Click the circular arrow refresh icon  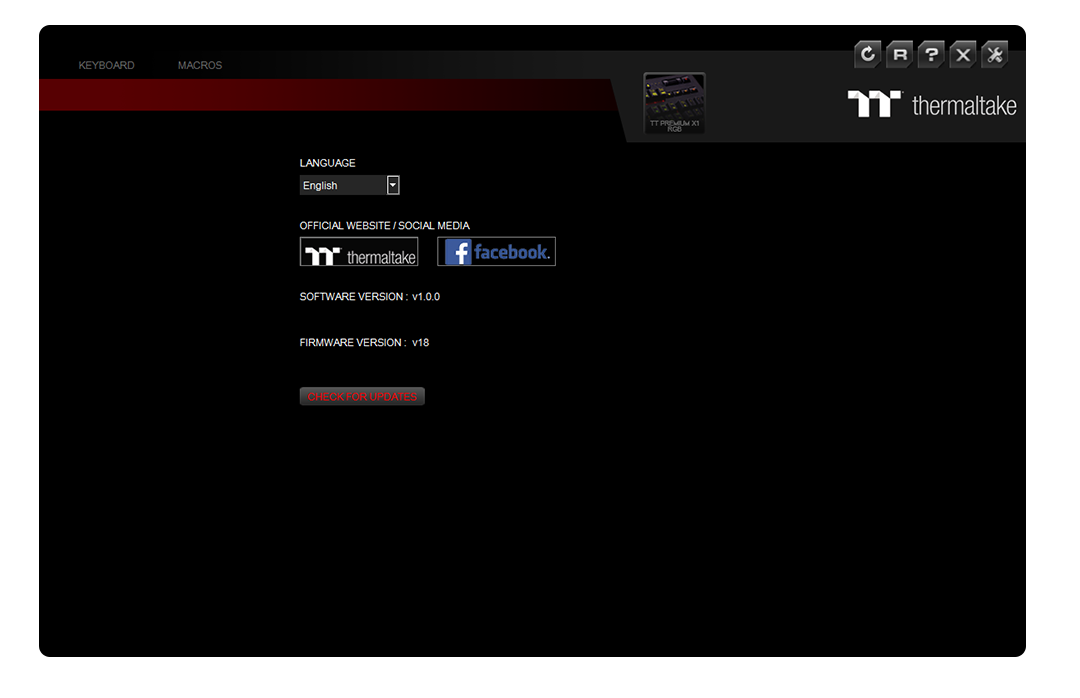point(867,54)
